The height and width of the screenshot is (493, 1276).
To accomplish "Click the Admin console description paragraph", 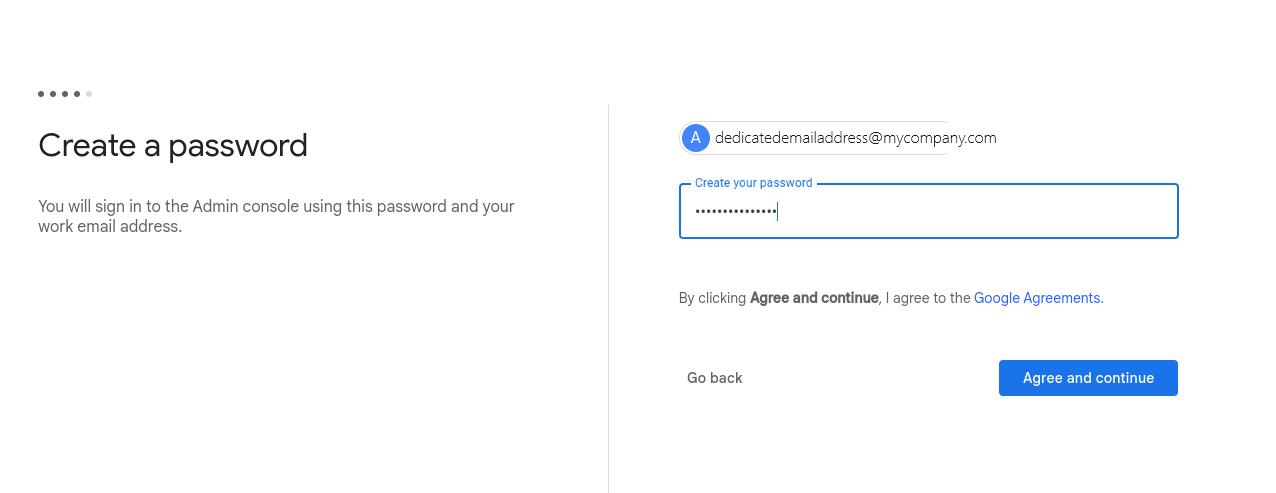I will [277, 217].
